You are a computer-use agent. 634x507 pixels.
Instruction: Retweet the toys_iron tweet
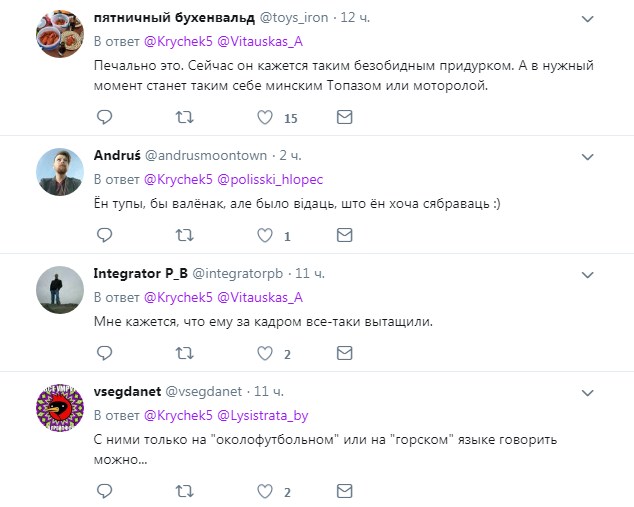click(x=184, y=117)
